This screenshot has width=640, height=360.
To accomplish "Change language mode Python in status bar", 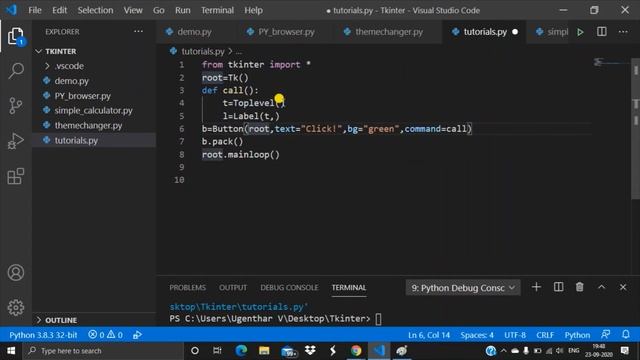I will (577, 335).
